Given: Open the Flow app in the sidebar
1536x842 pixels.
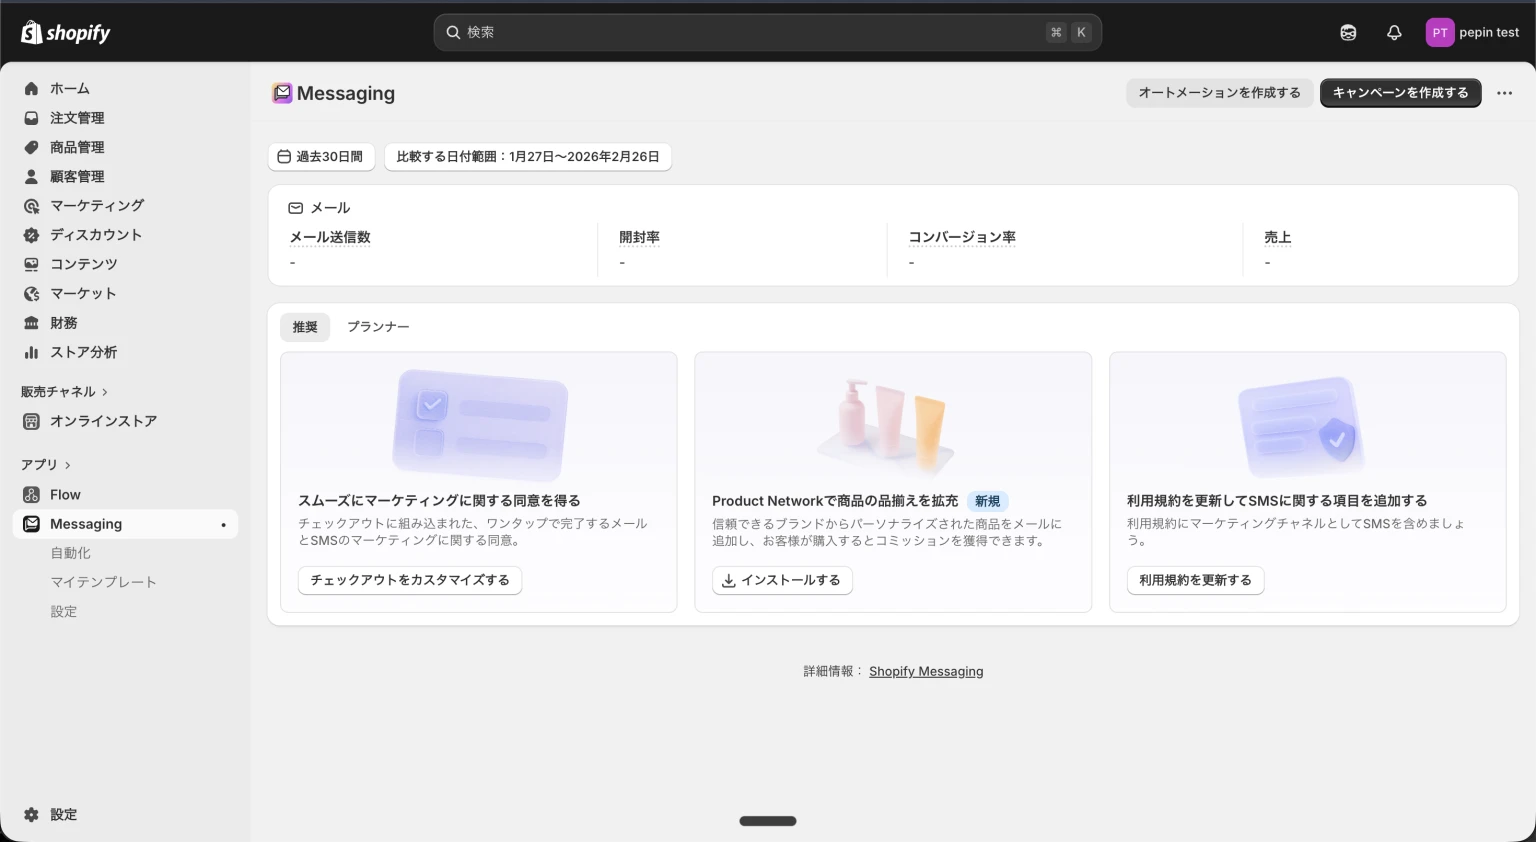Looking at the screenshot, I should point(64,494).
